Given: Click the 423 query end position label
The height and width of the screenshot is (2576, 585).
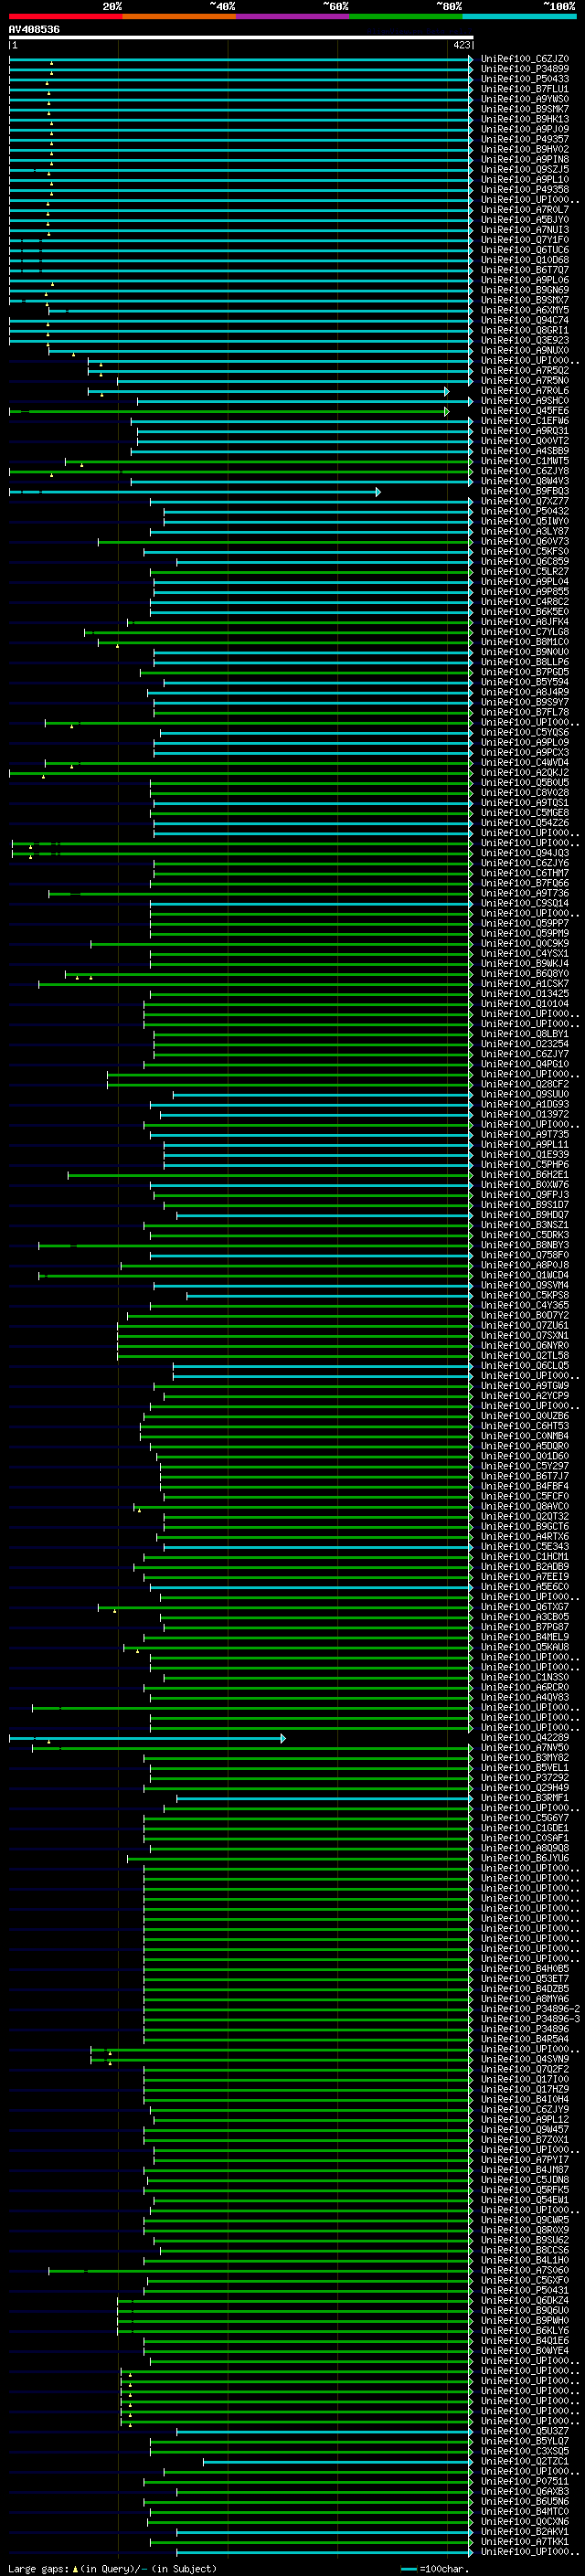Looking at the screenshot, I should pyautogui.click(x=461, y=45).
